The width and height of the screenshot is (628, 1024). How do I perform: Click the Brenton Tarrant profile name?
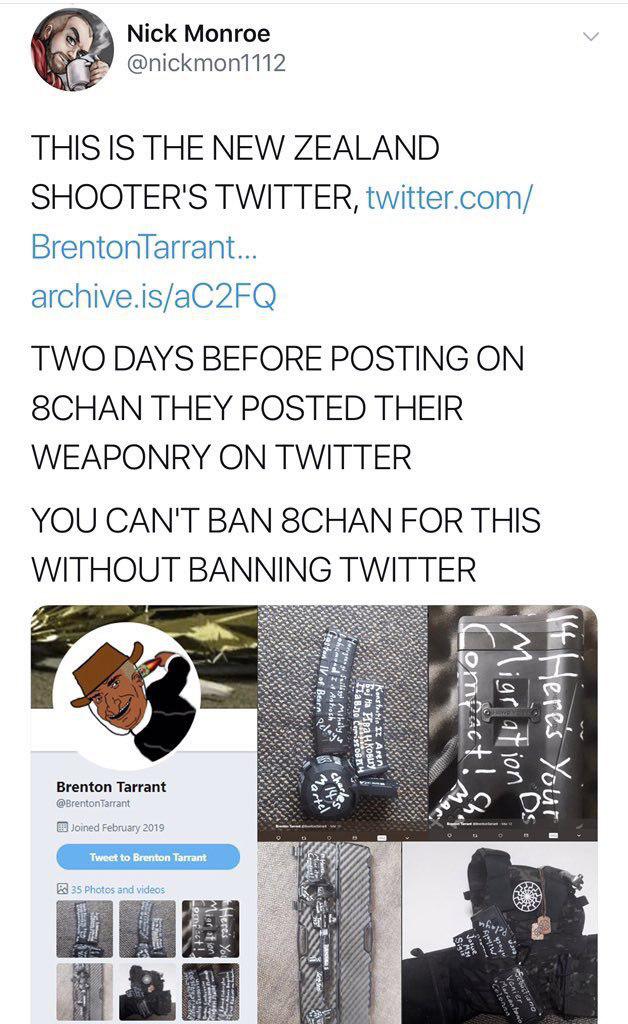coord(111,787)
